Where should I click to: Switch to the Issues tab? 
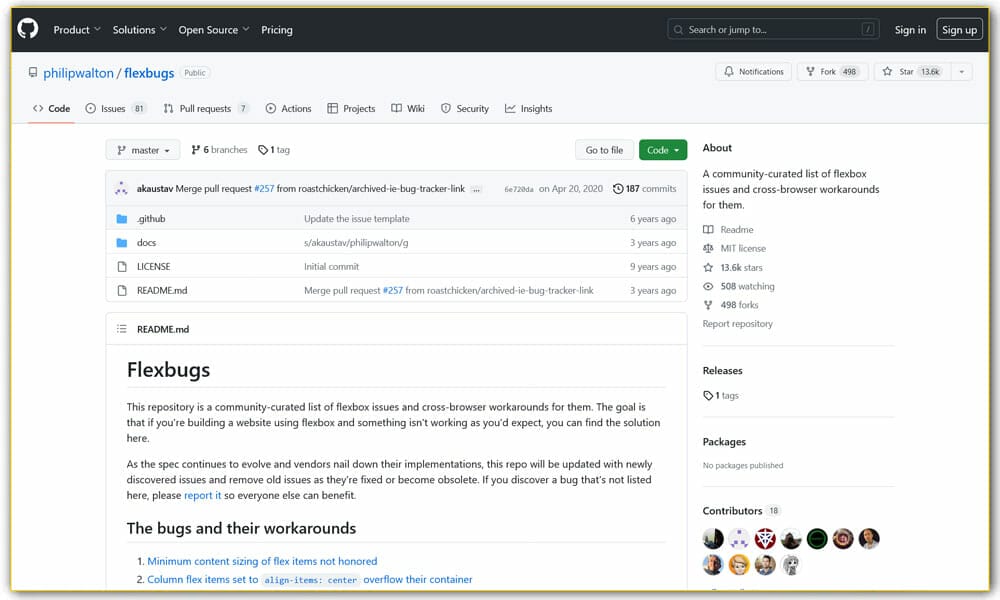pos(112,109)
